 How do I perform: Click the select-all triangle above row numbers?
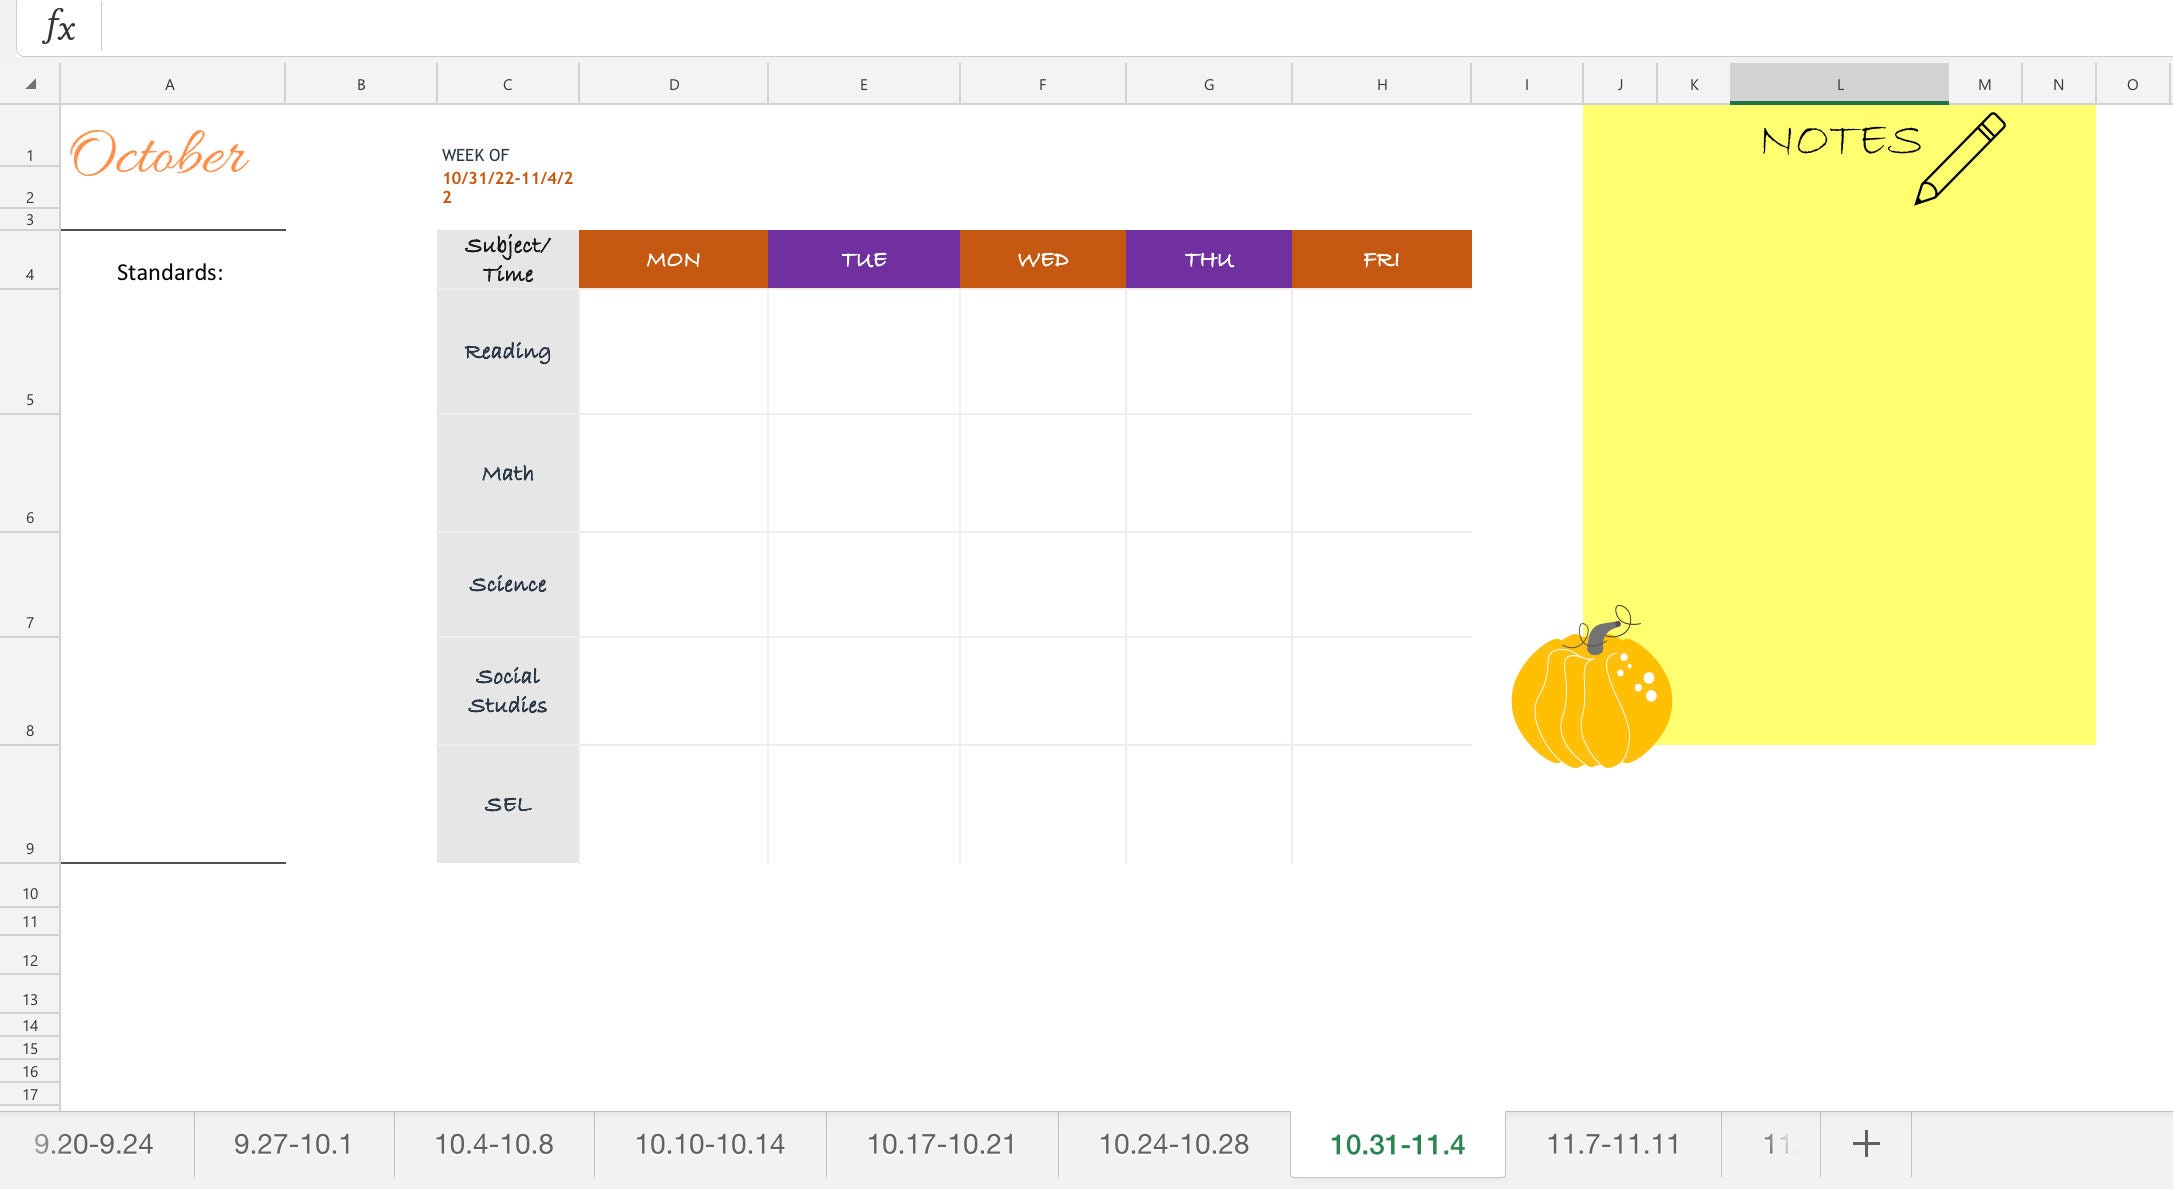(31, 83)
